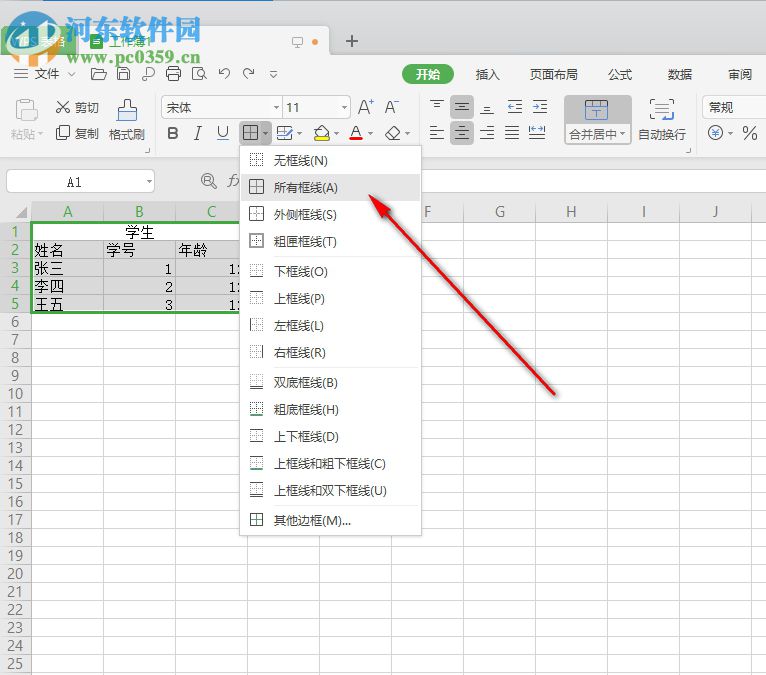Viewport: 766px width, 675px height.
Task: Switch to the 页面布局 tab
Action: (x=553, y=74)
